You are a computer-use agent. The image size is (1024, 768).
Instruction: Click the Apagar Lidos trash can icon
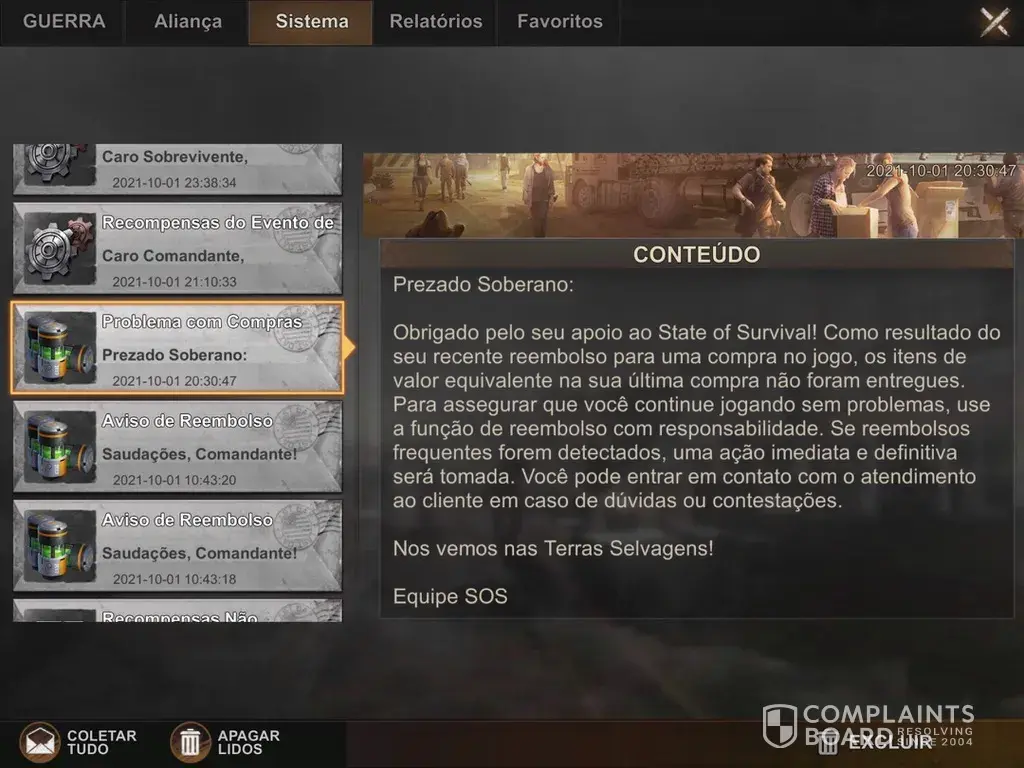pos(190,743)
